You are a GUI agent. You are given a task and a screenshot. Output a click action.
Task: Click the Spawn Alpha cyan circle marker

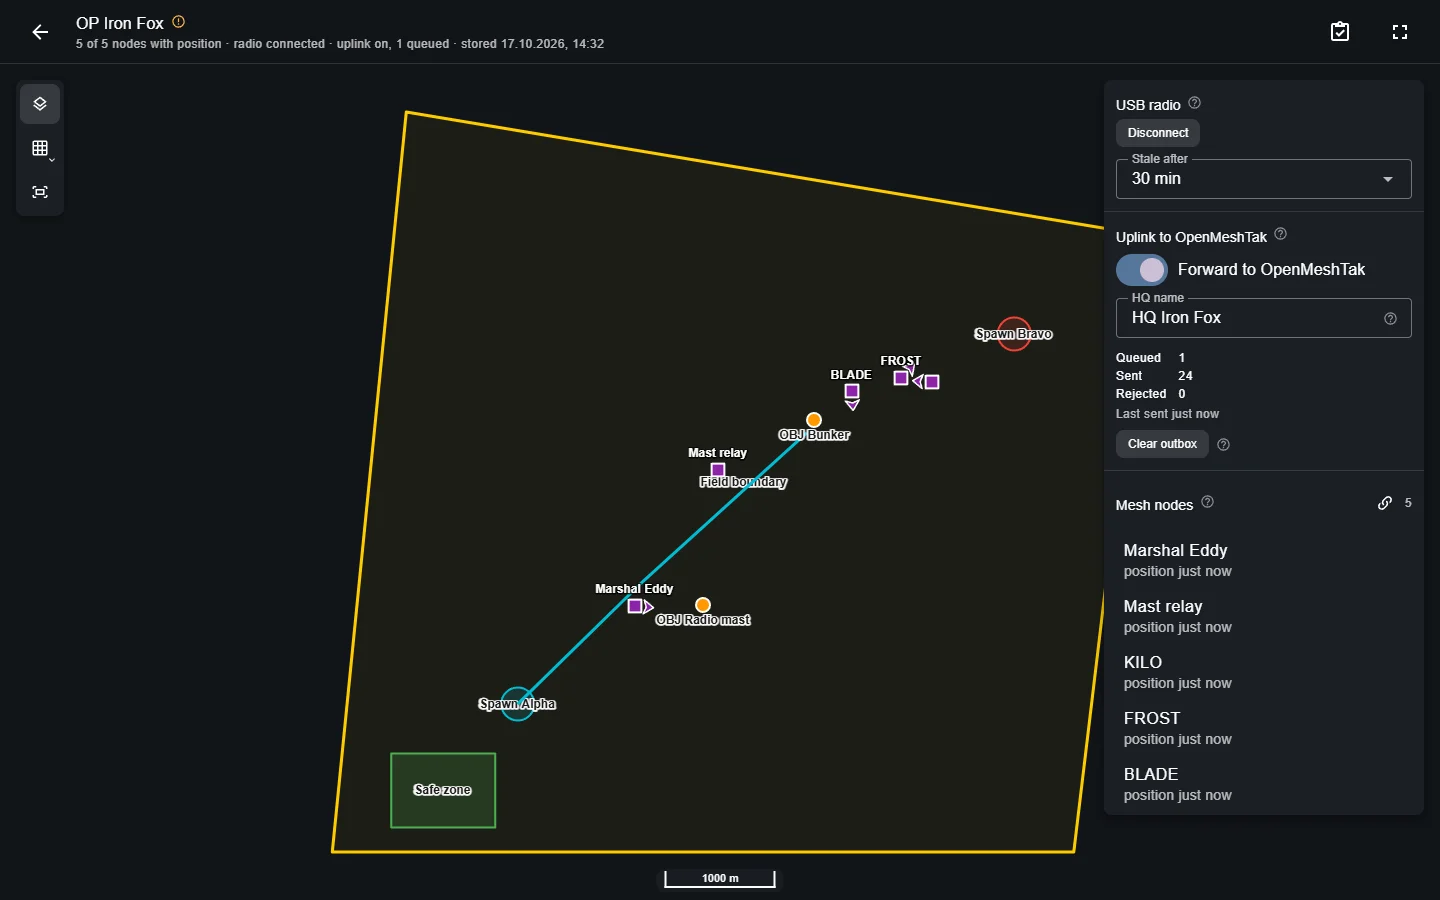(517, 704)
